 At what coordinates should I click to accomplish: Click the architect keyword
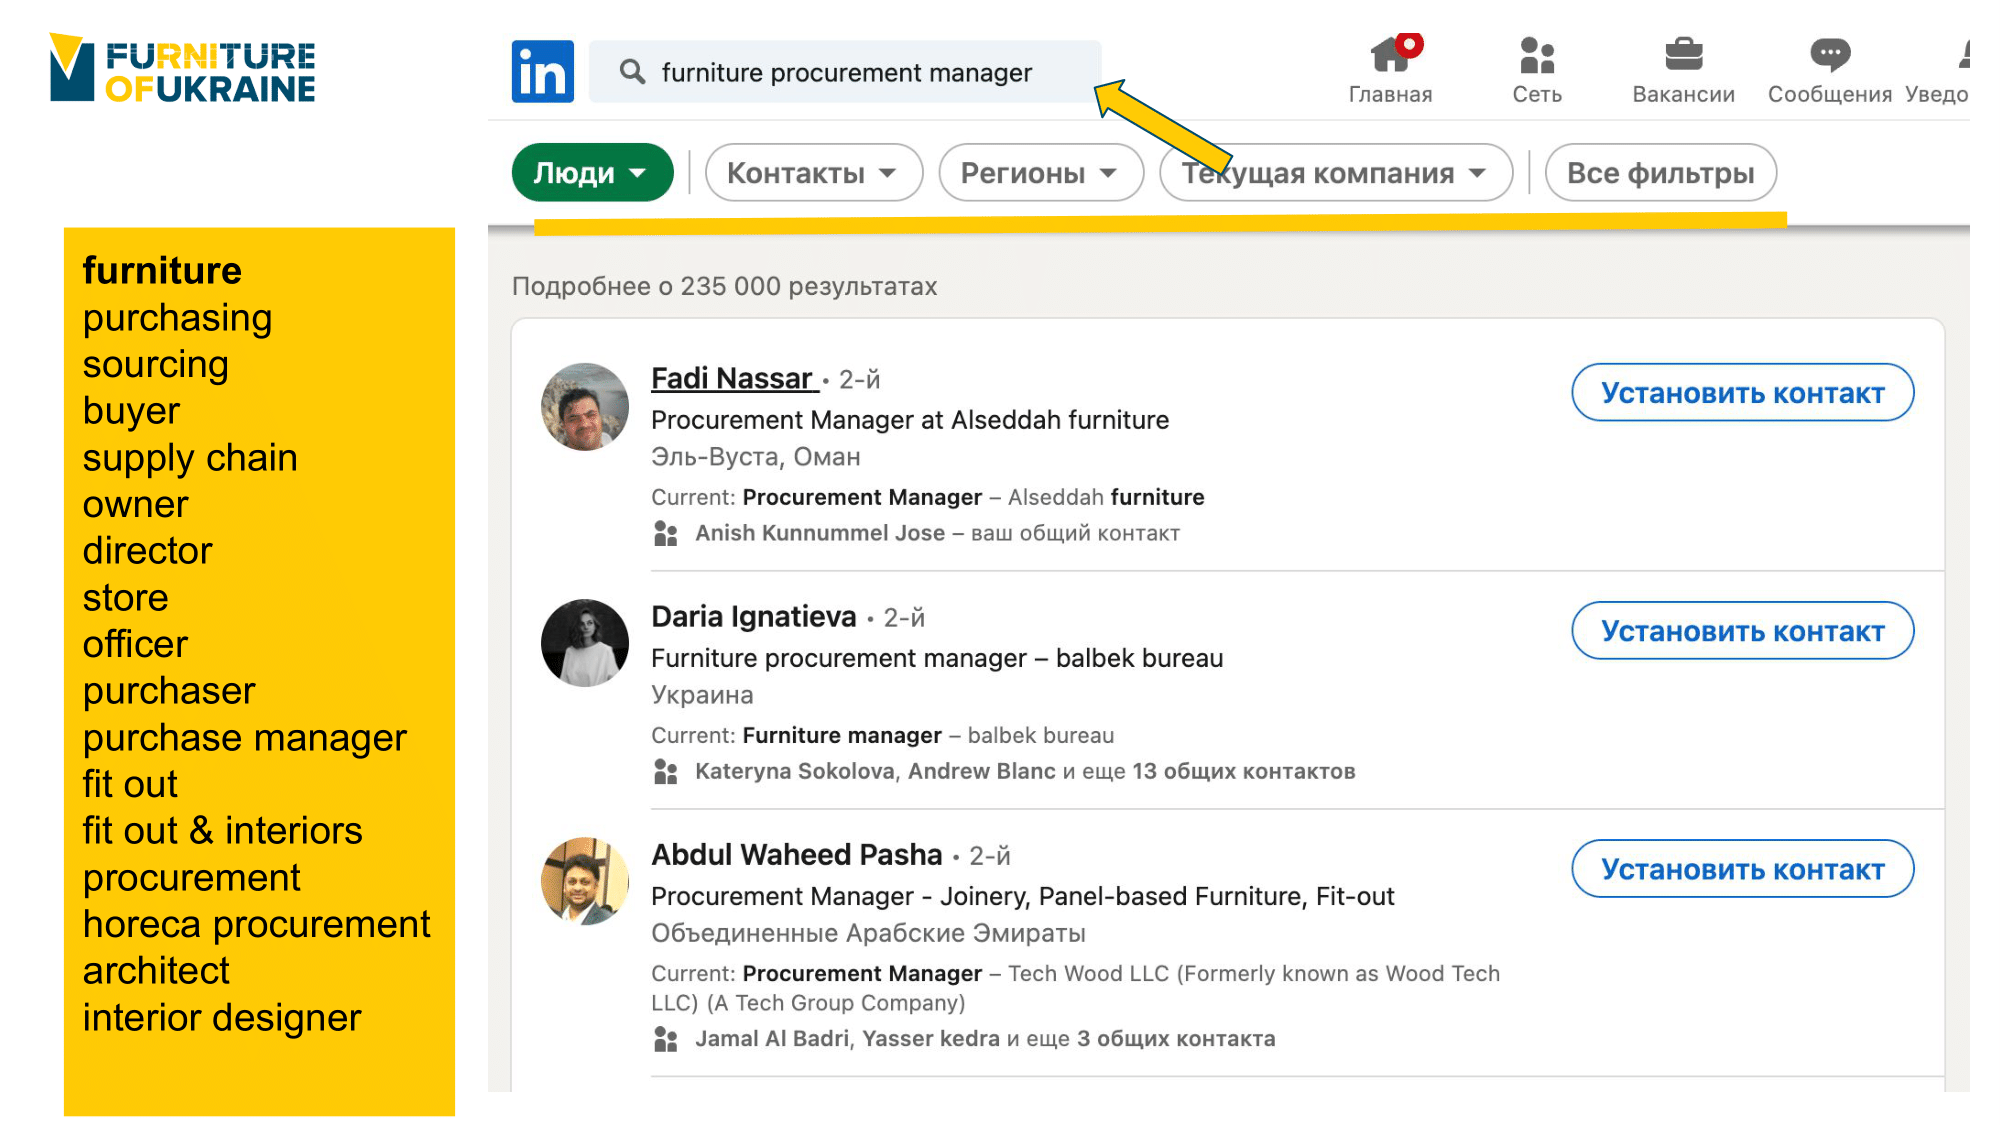pos(156,971)
